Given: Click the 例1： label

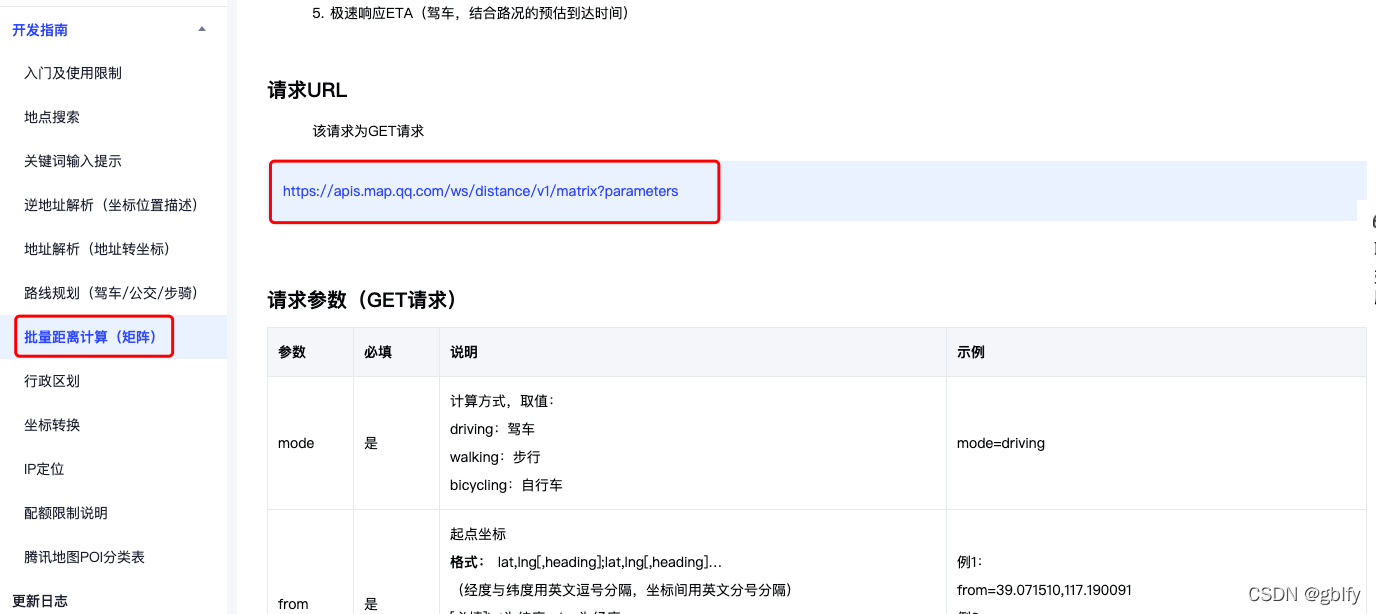Looking at the screenshot, I should [971, 562].
